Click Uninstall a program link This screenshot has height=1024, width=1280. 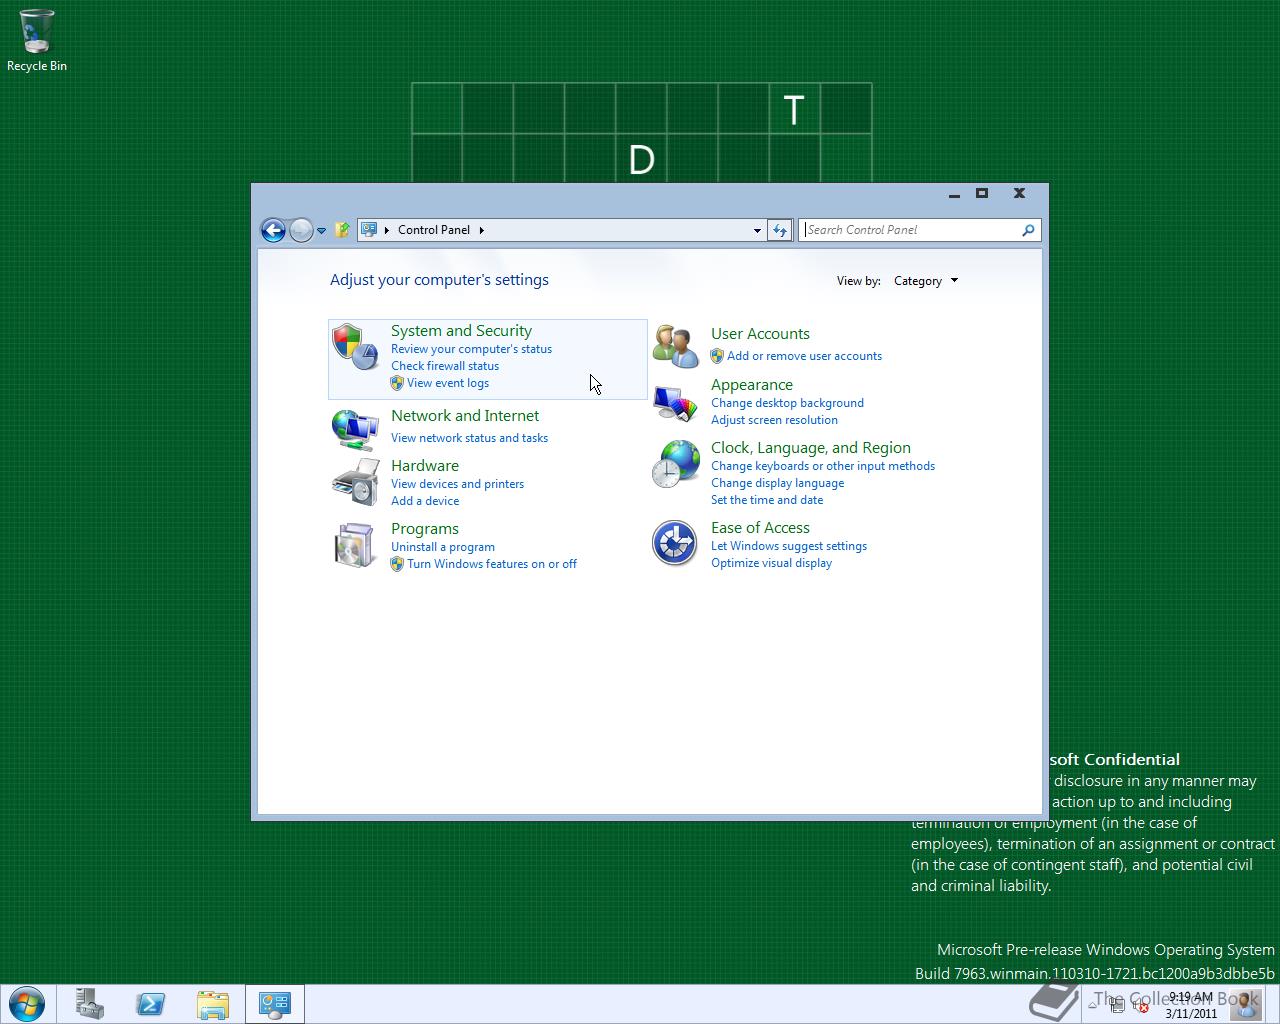(x=443, y=547)
